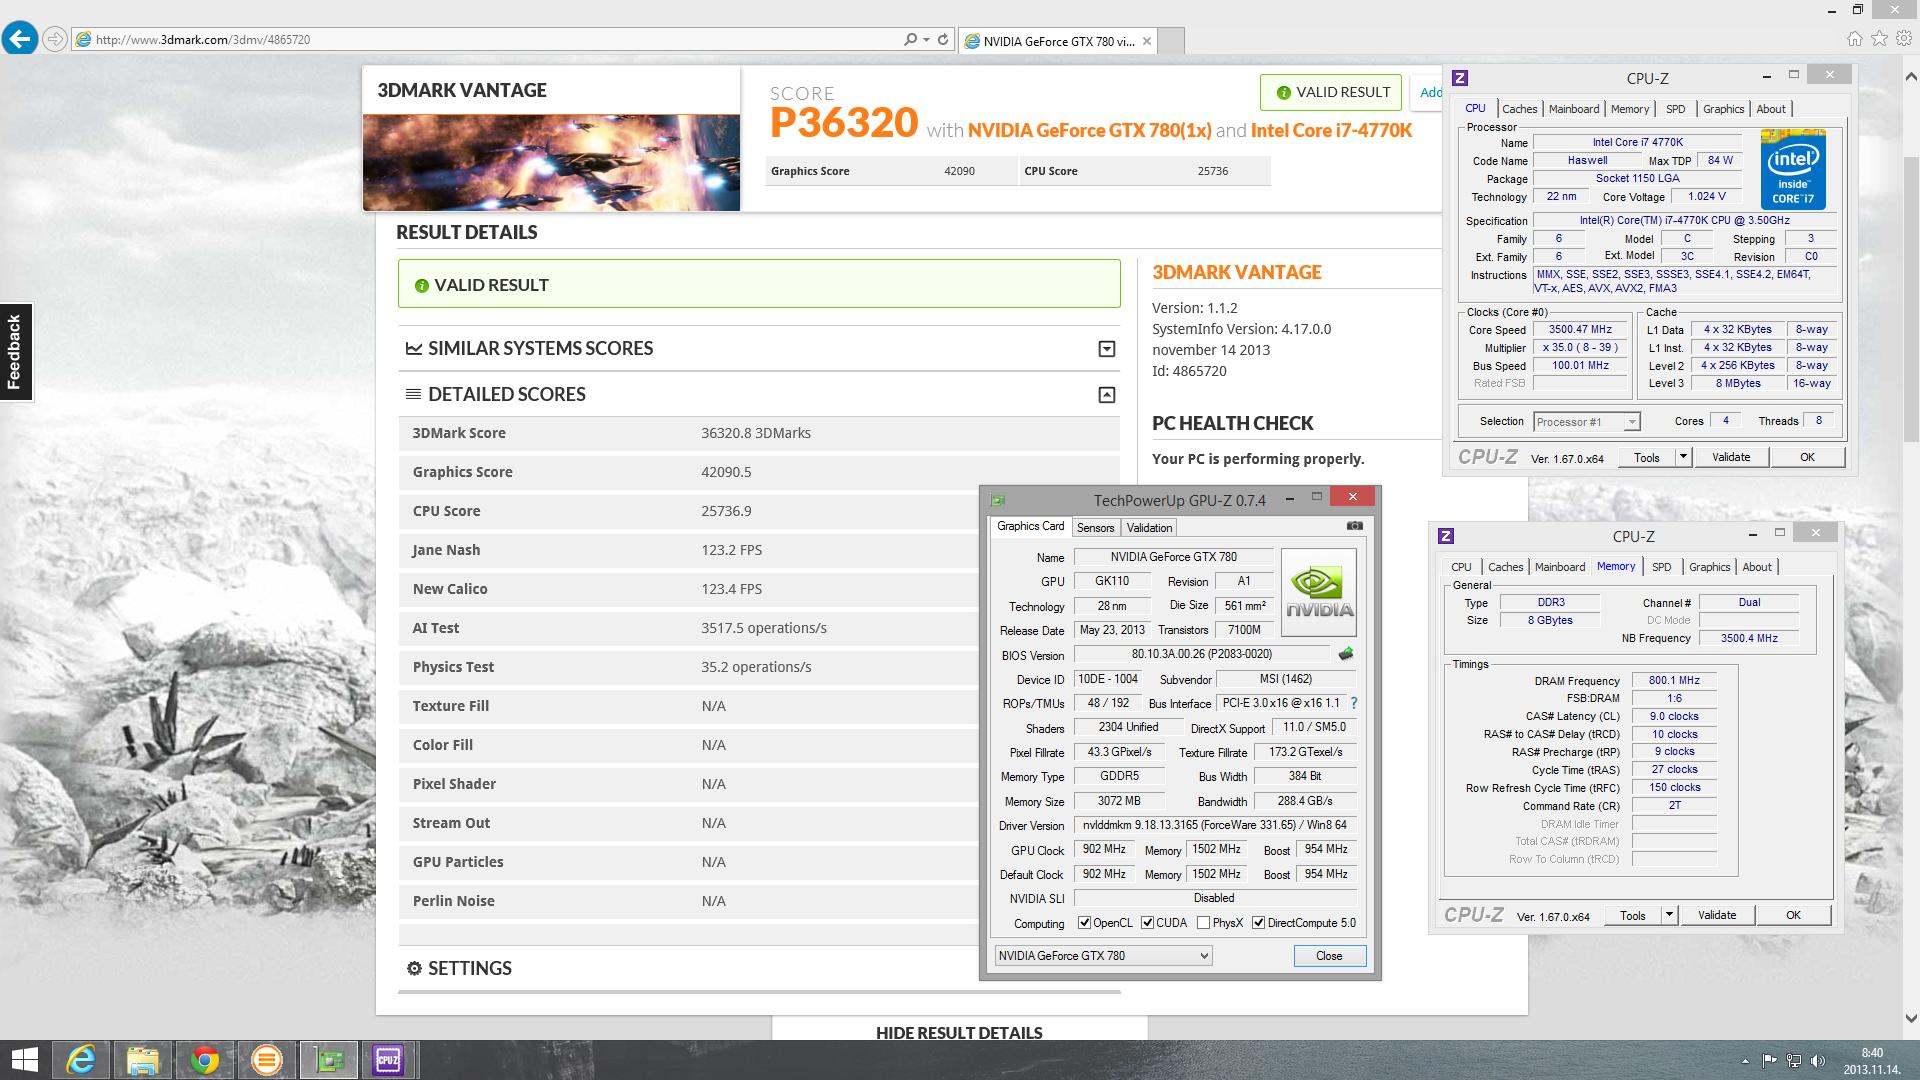This screenshot has height=1080, width=1920.
Task: Open the Tools dropdown arrow in upper CPU-Z
Action: click(x=1683, y=457)
